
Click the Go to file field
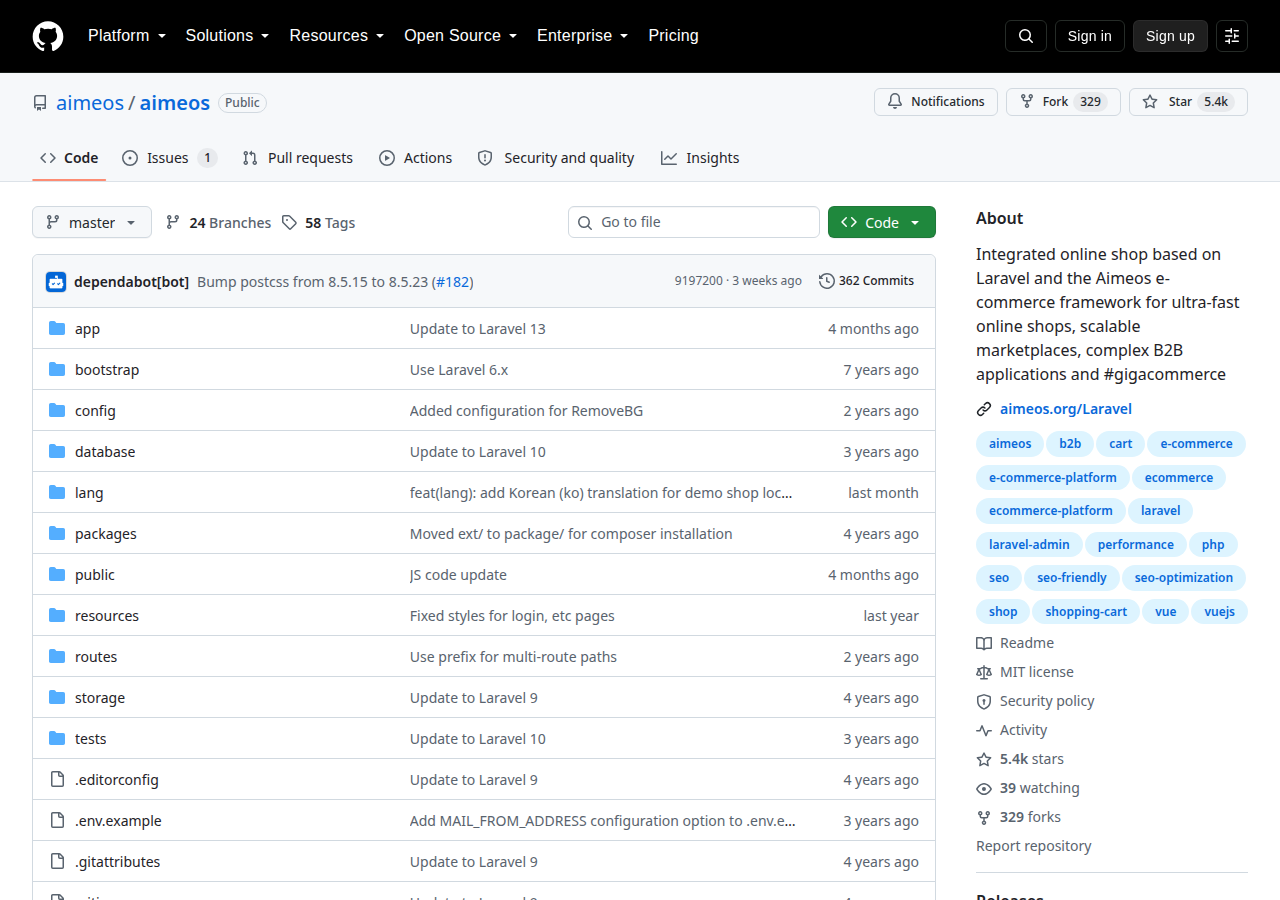(x=694, y=222)
